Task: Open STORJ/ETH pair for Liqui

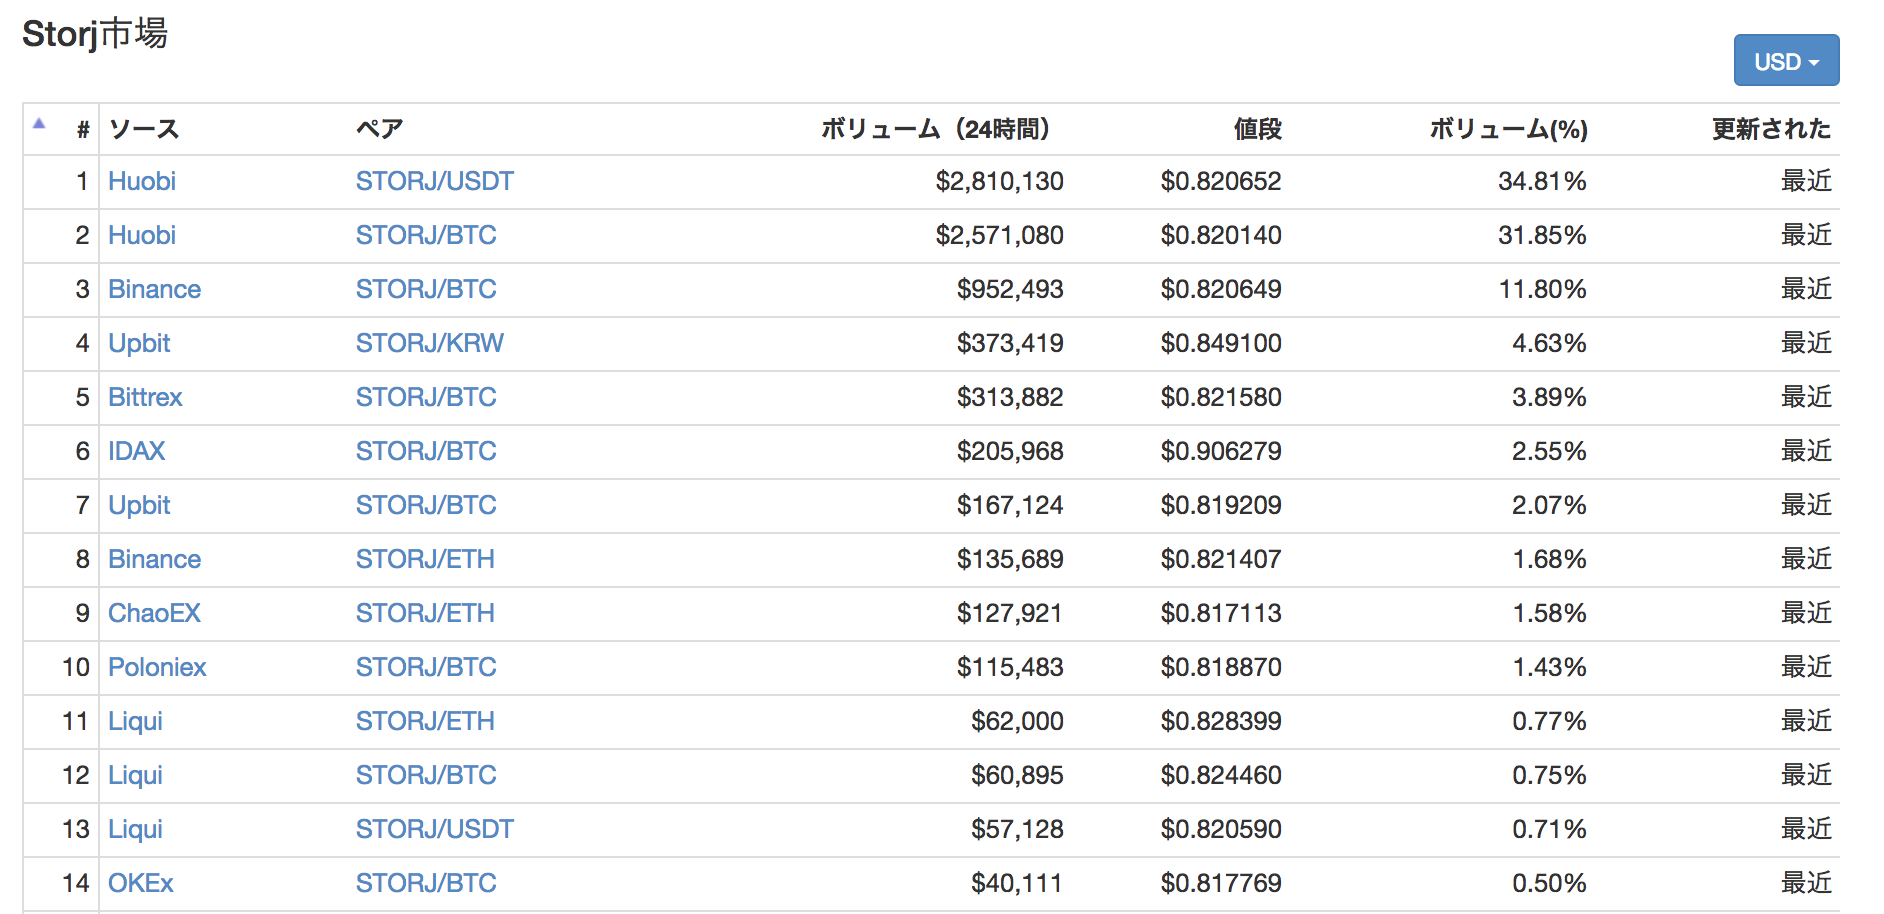Action: [x=425, y=721]
